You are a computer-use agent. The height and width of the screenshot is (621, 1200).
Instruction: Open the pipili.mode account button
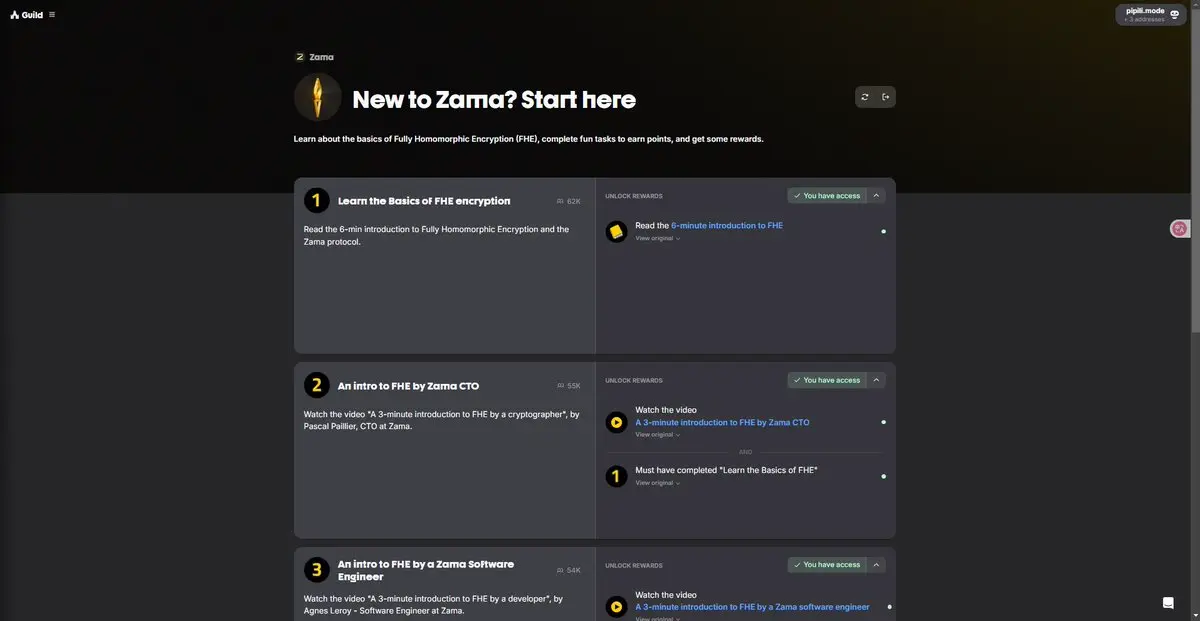1151,14
